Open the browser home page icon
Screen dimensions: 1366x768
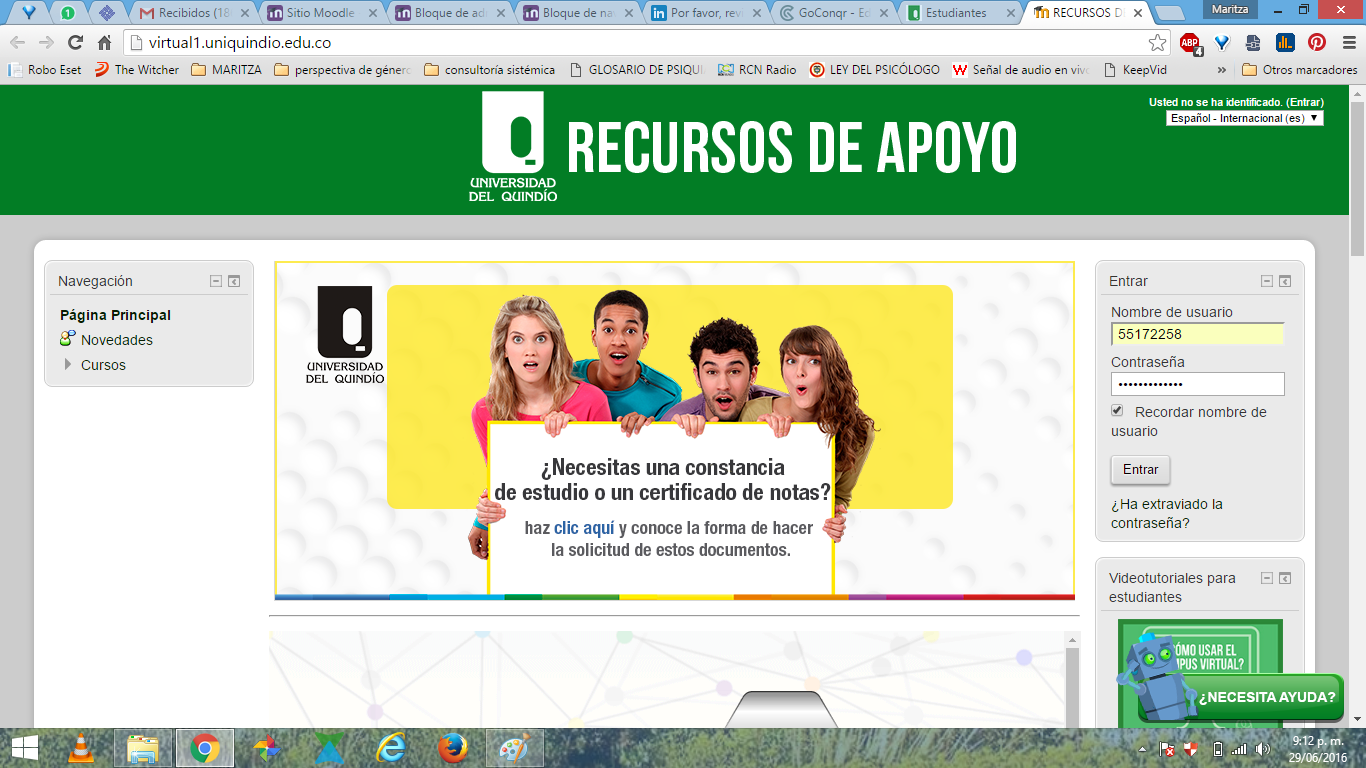point(104,43)
